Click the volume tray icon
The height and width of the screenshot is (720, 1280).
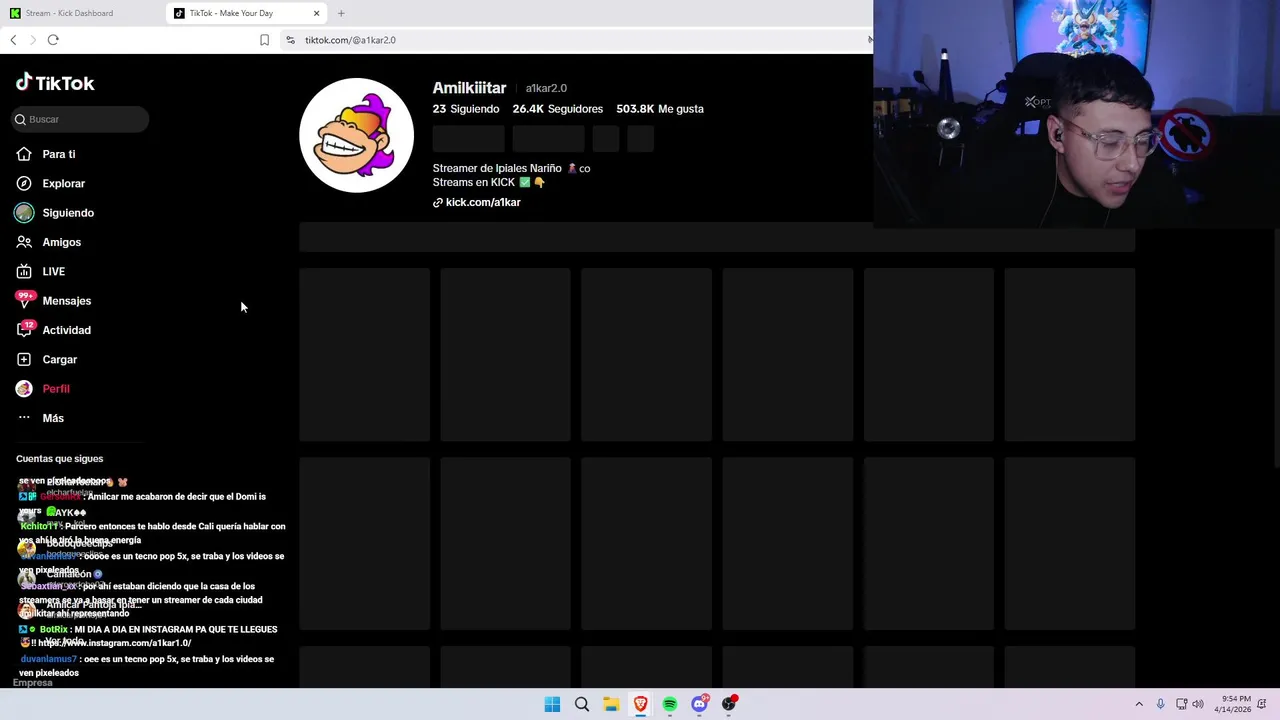(x=1198, y=704)
